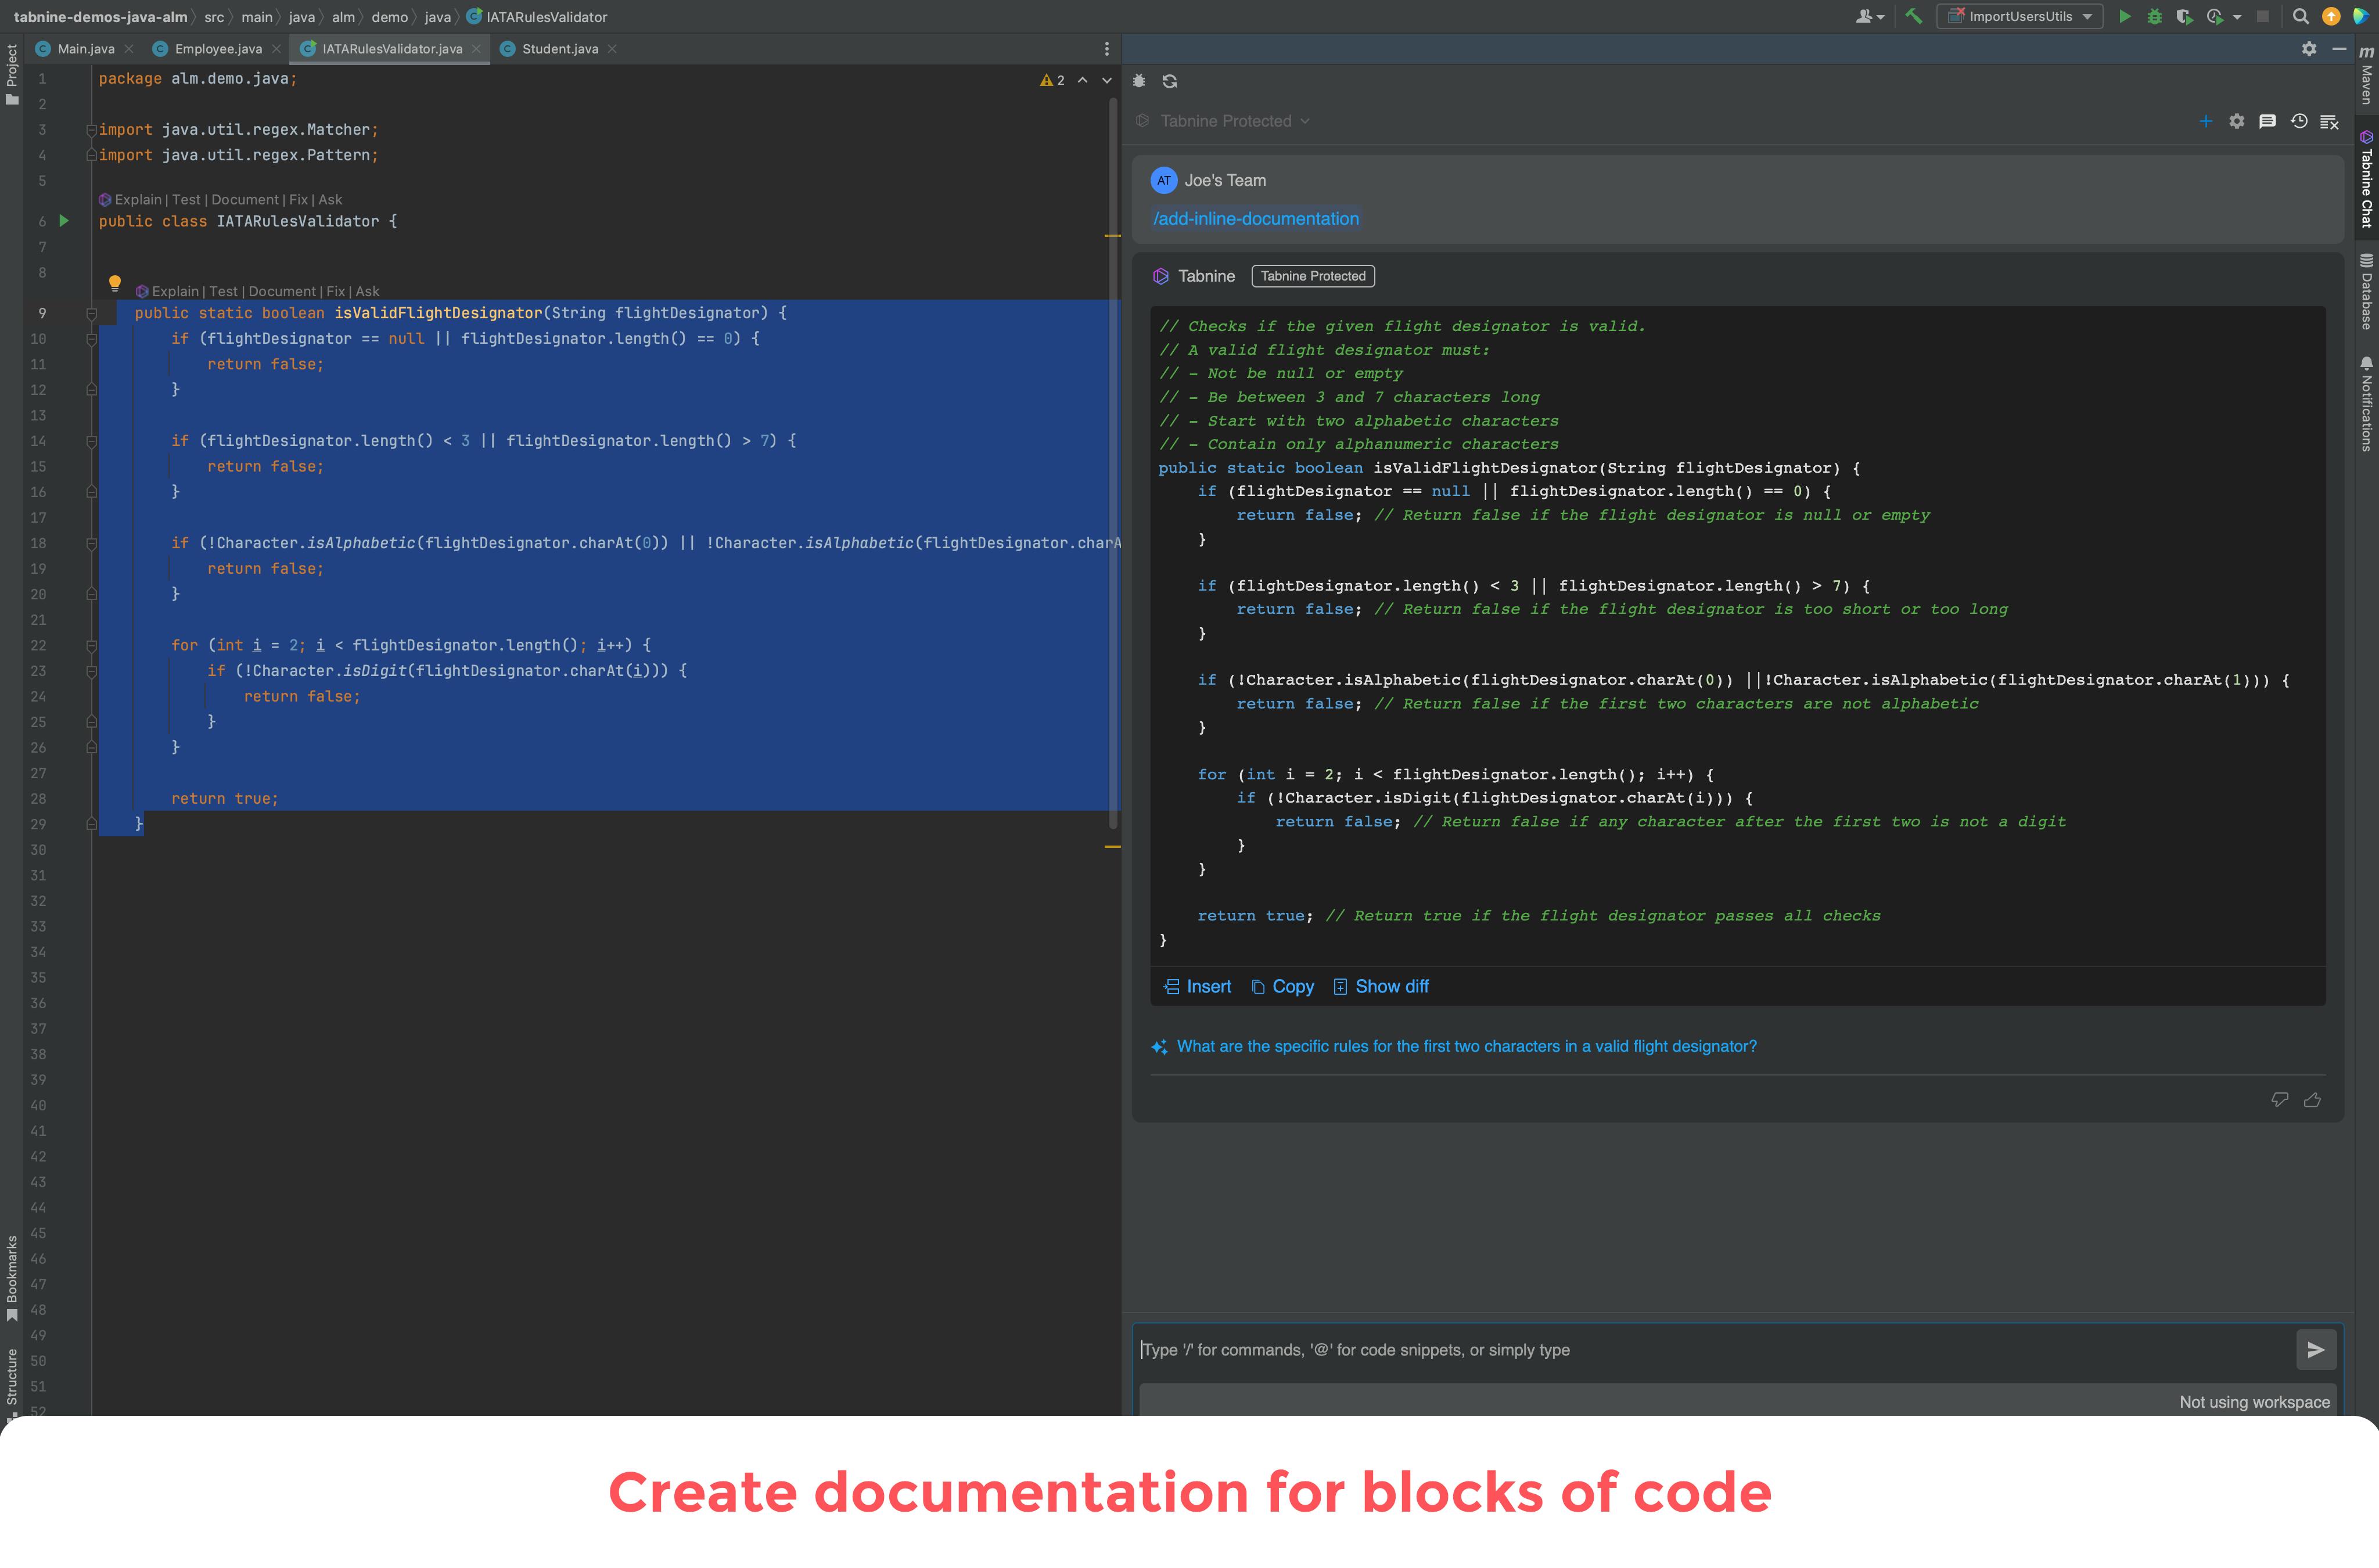Collapse the imports fold marker on line 3
The height and width of the screenshot is (1568, 2379).
[x=91, y=130]
